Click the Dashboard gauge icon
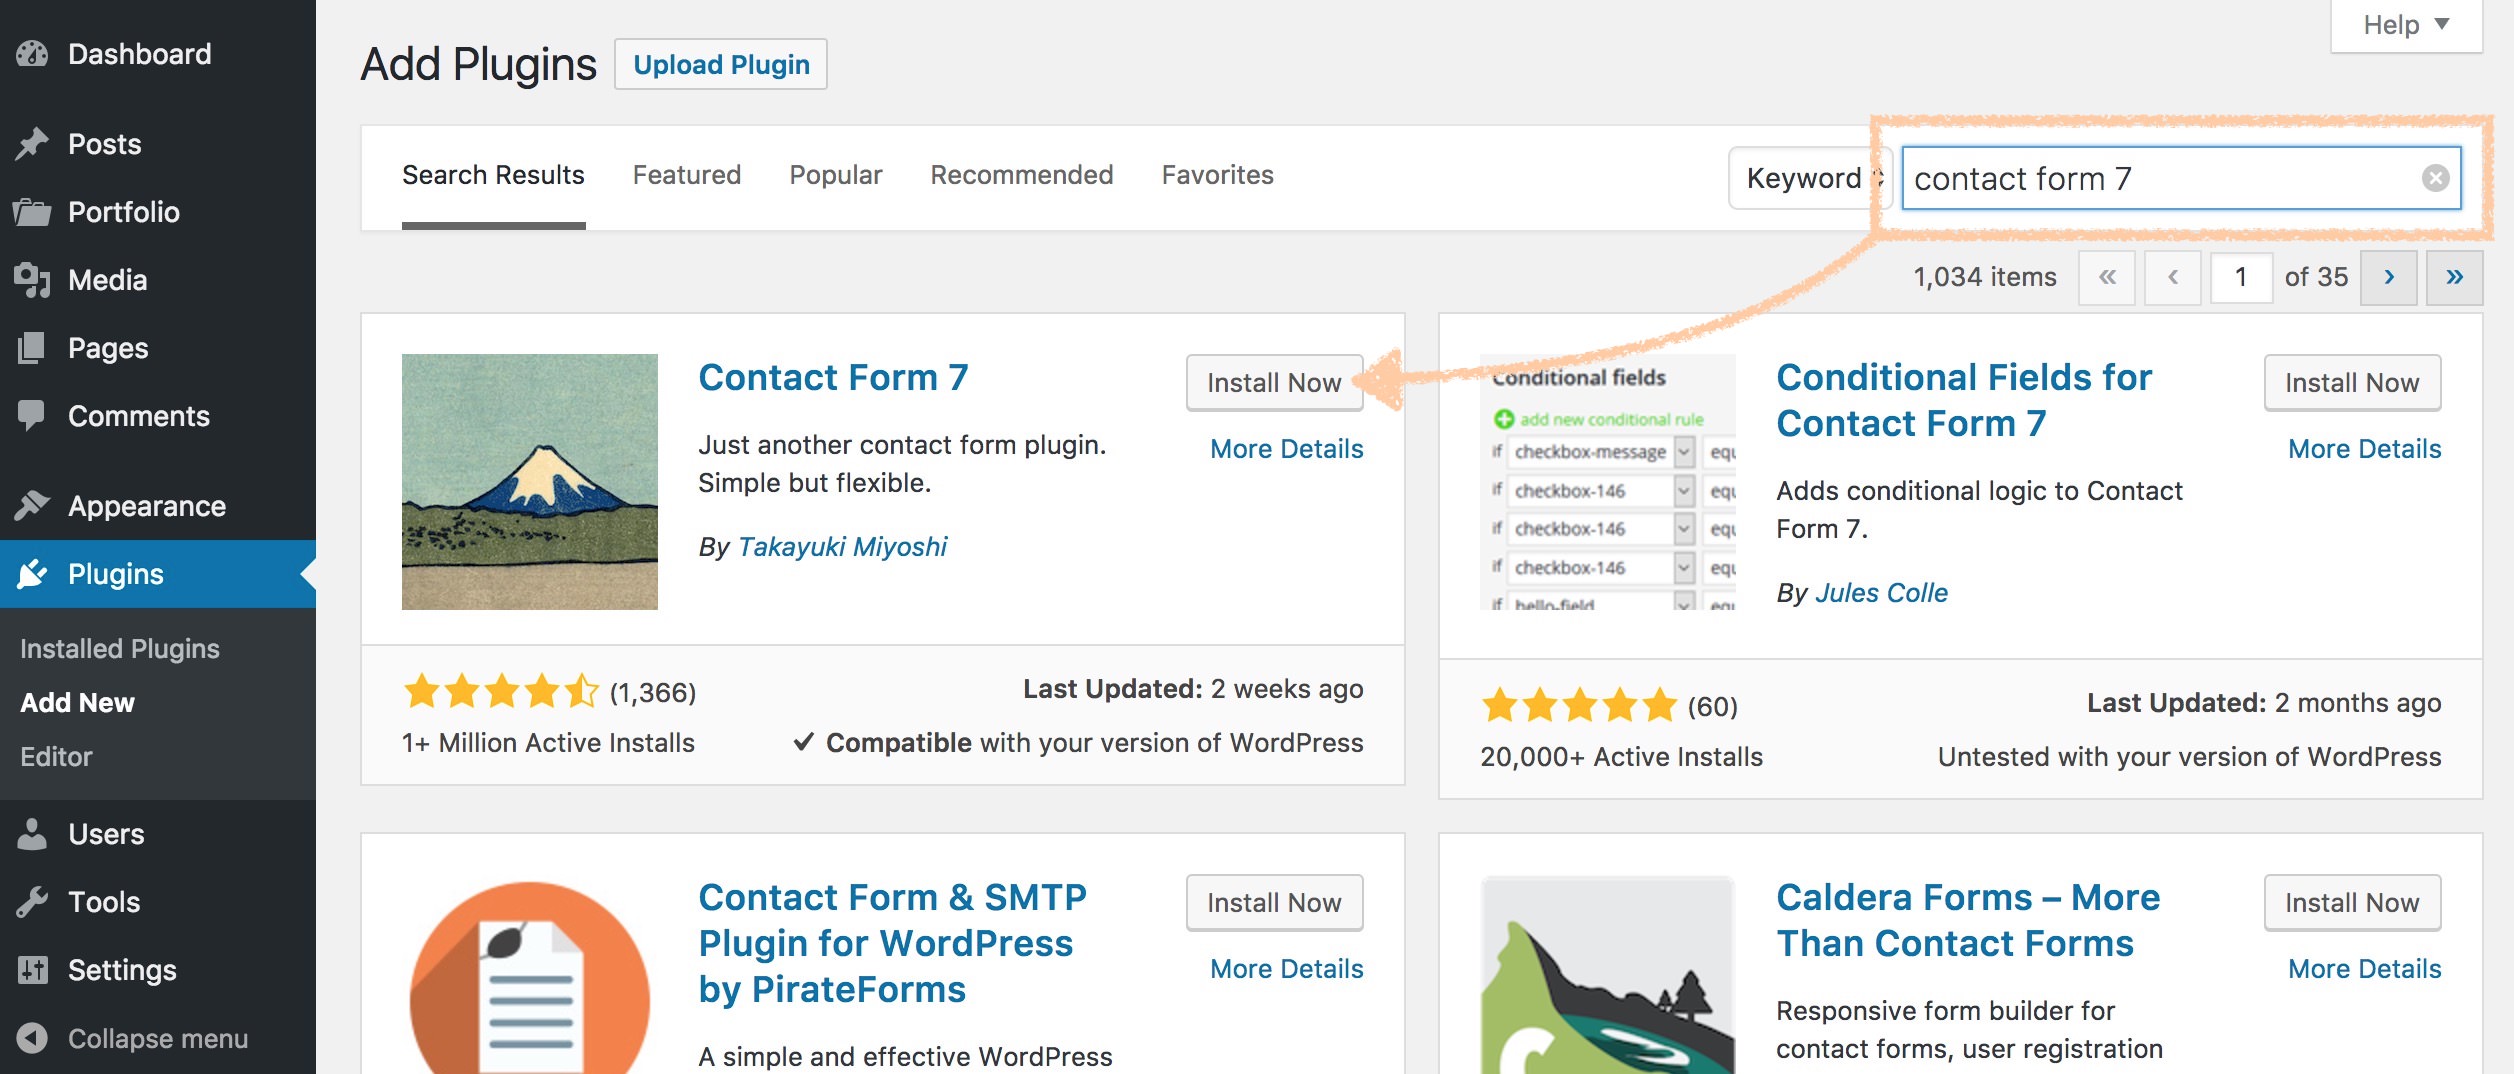 click(32, 54)
